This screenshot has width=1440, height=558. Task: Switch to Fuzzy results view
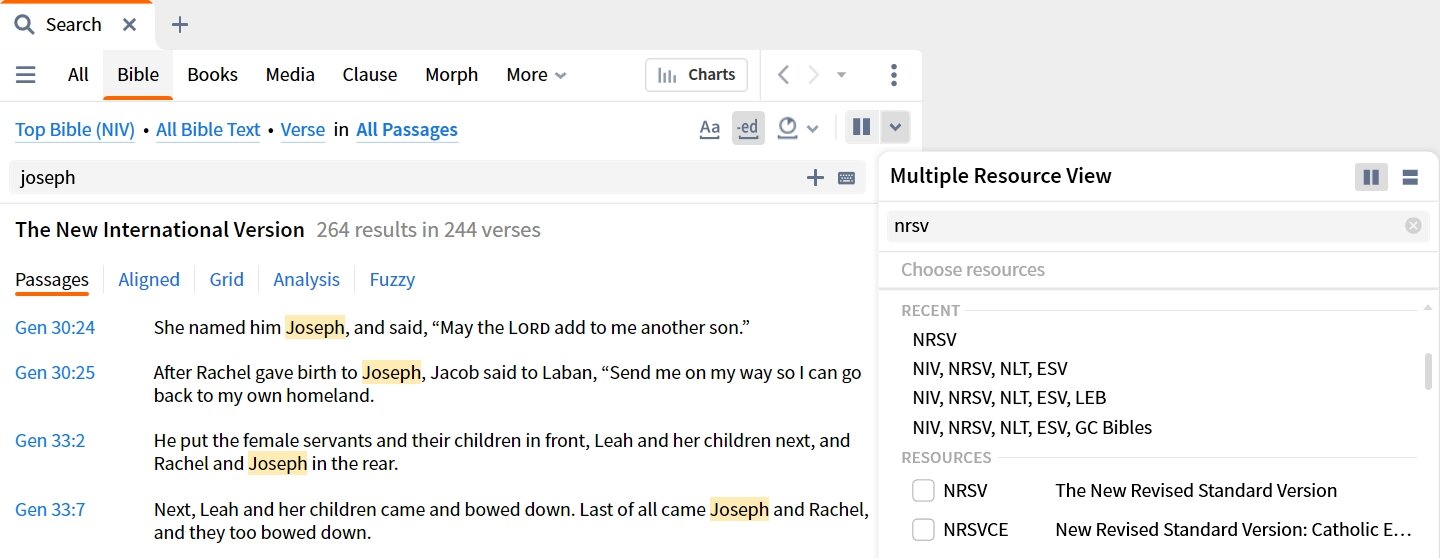pos(392,280)
